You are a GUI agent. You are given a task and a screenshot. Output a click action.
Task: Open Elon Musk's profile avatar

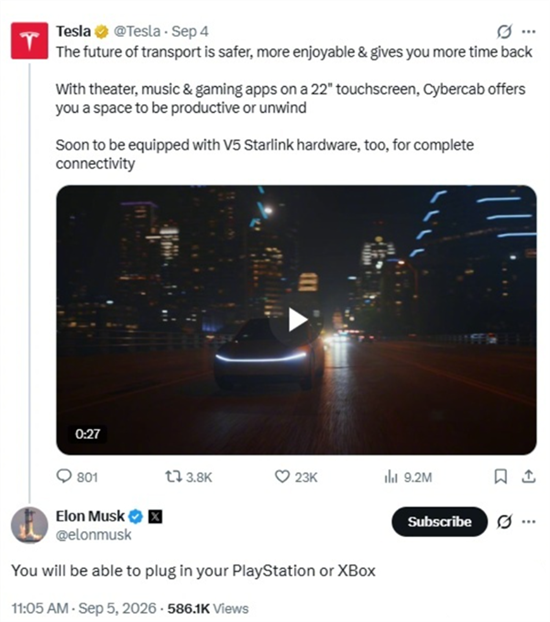coord(29,525)
